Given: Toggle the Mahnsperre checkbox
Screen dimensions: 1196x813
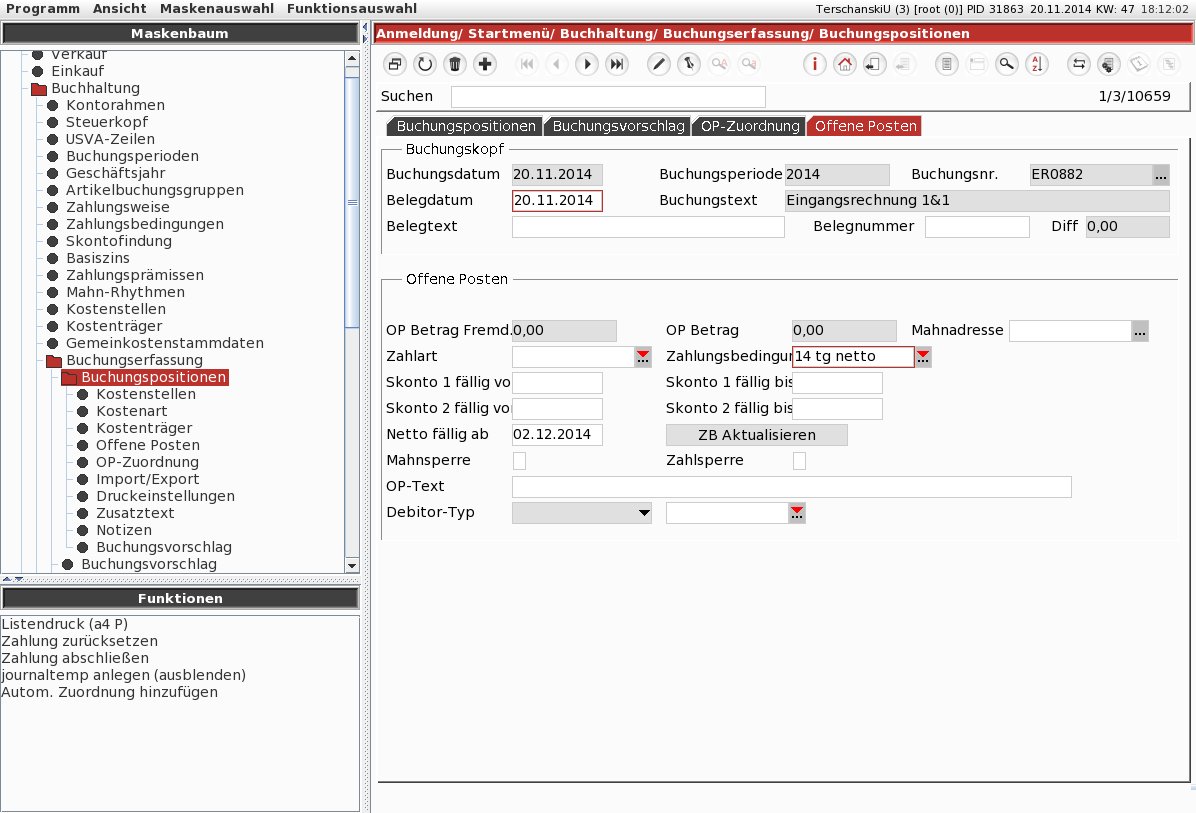Looking at the screenshot, I should coord(519,461).
